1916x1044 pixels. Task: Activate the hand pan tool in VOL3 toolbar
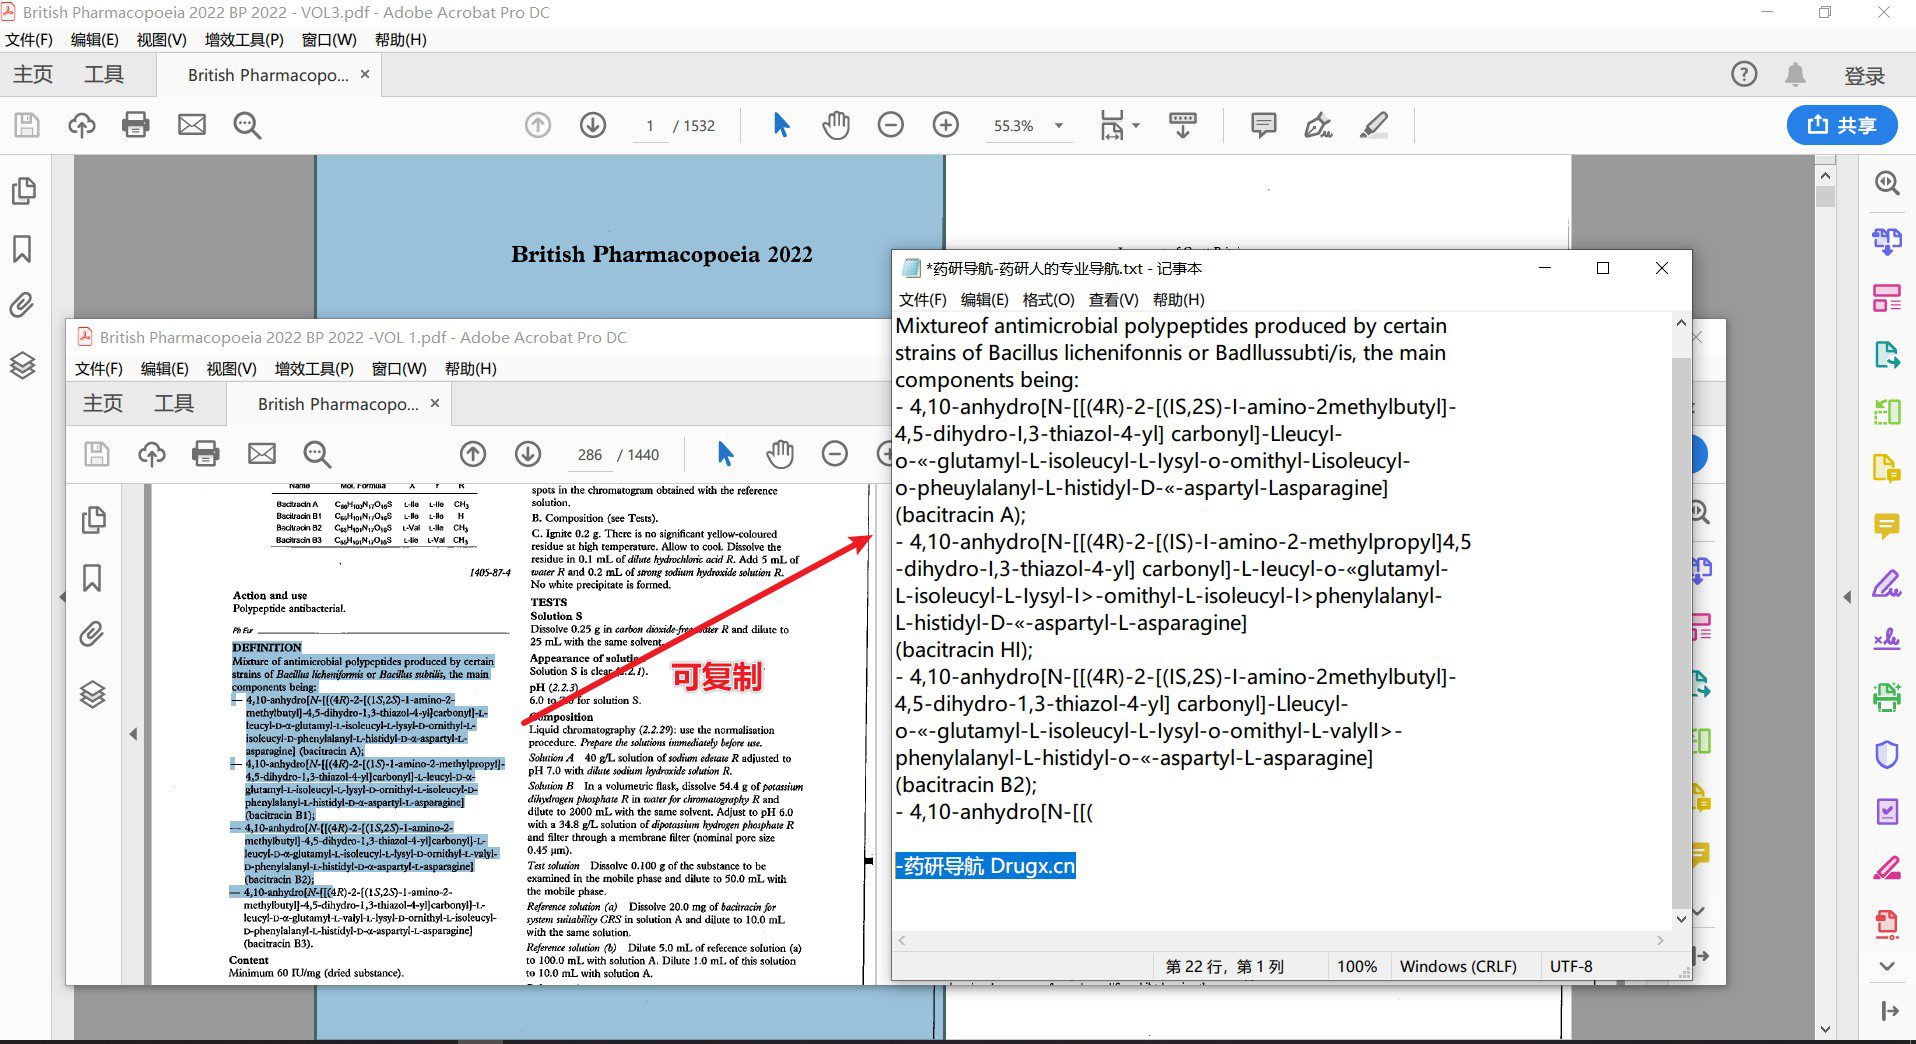pos(836,125)
